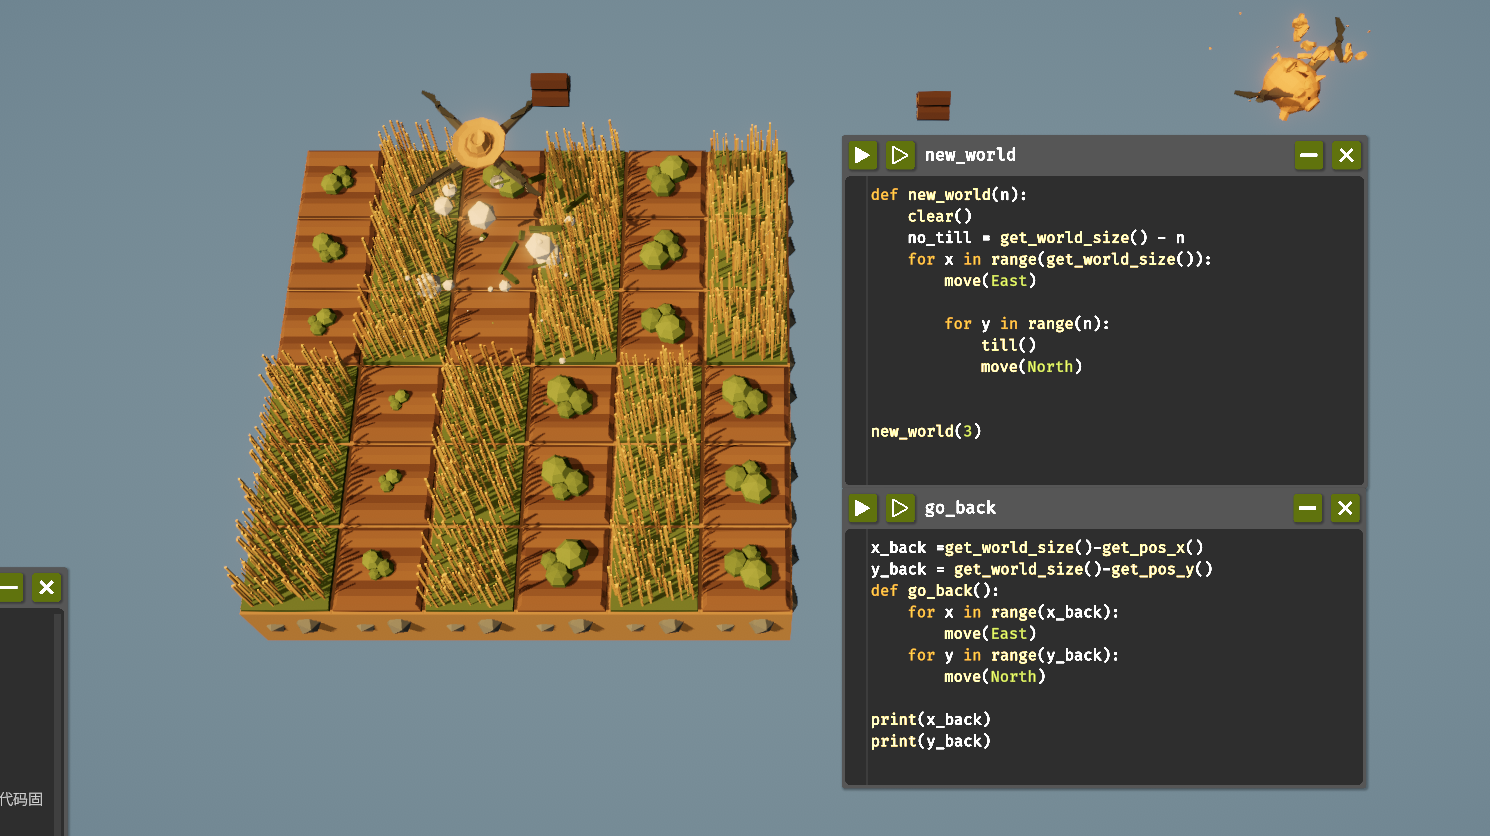Viewport: 1490px width, 836px height.
Task: Step through the new_world script
Action: (899, 155)
